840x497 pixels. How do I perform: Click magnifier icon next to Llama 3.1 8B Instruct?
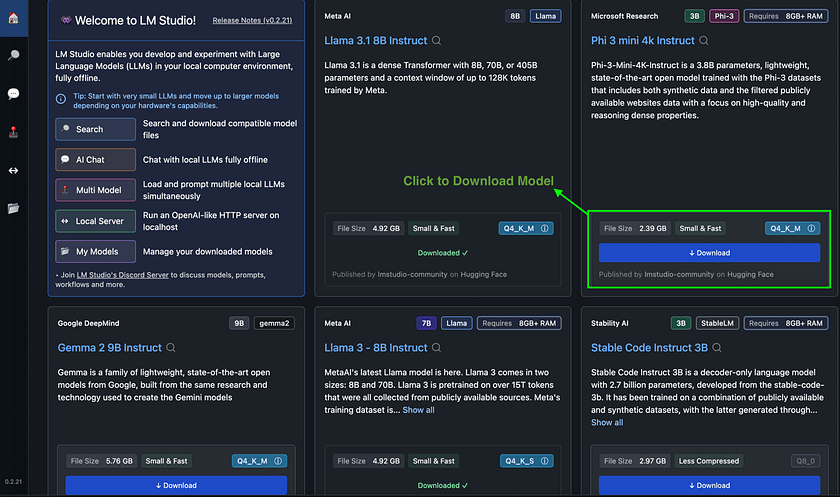(x=437, y=41)
